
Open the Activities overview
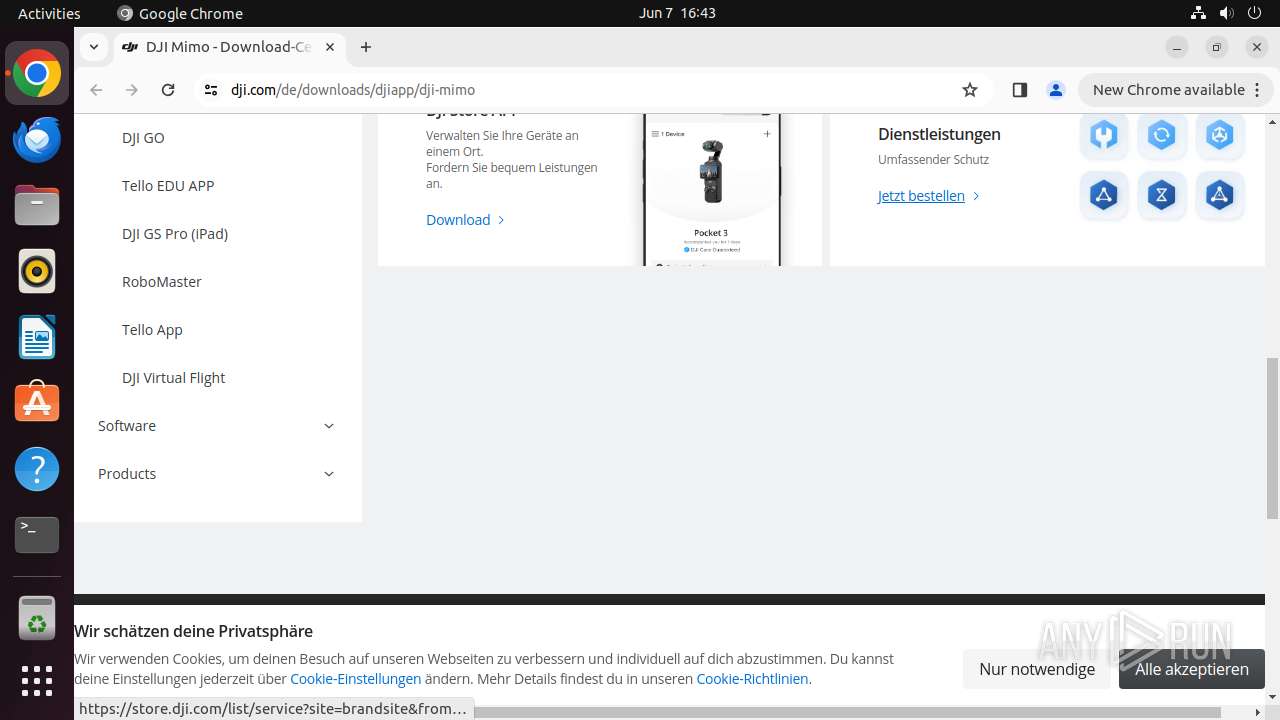tap(49, 13)
